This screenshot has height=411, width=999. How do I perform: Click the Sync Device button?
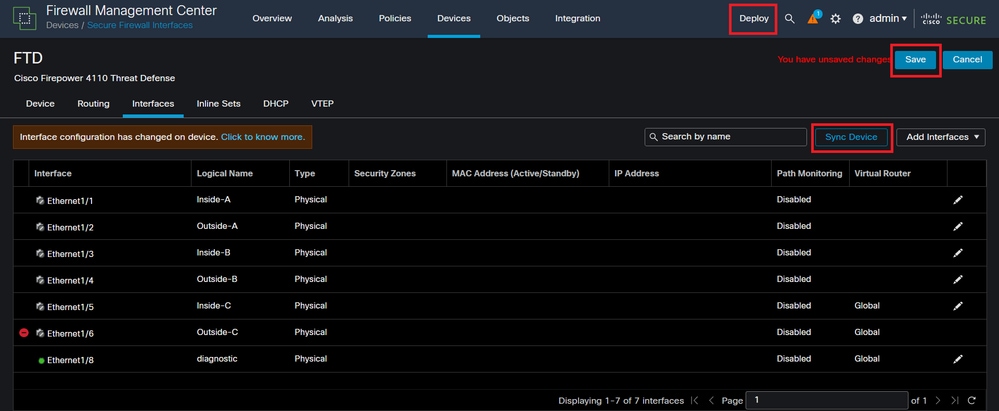[x=851, y=137]
